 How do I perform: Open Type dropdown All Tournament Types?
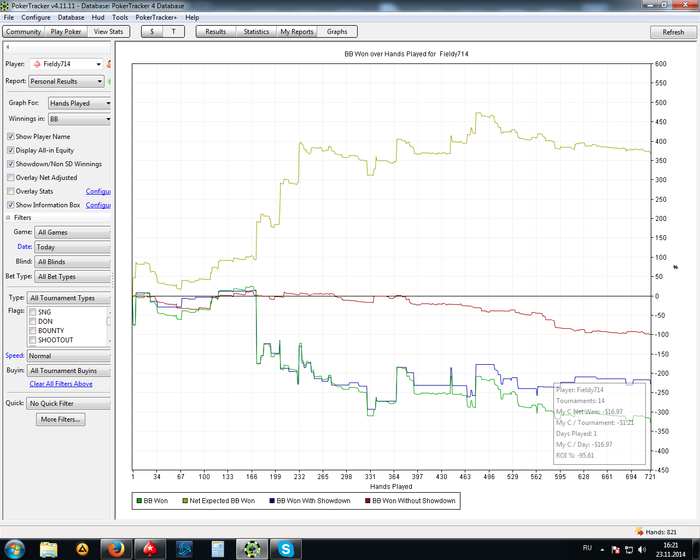(x=69, y=298)
